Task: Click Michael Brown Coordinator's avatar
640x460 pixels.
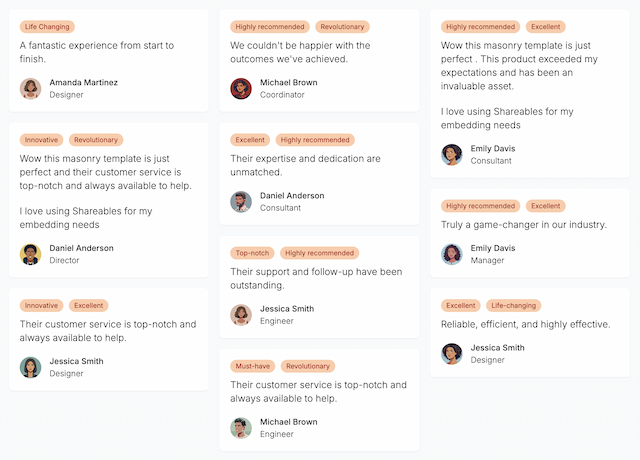Action: tap(241, 88)
